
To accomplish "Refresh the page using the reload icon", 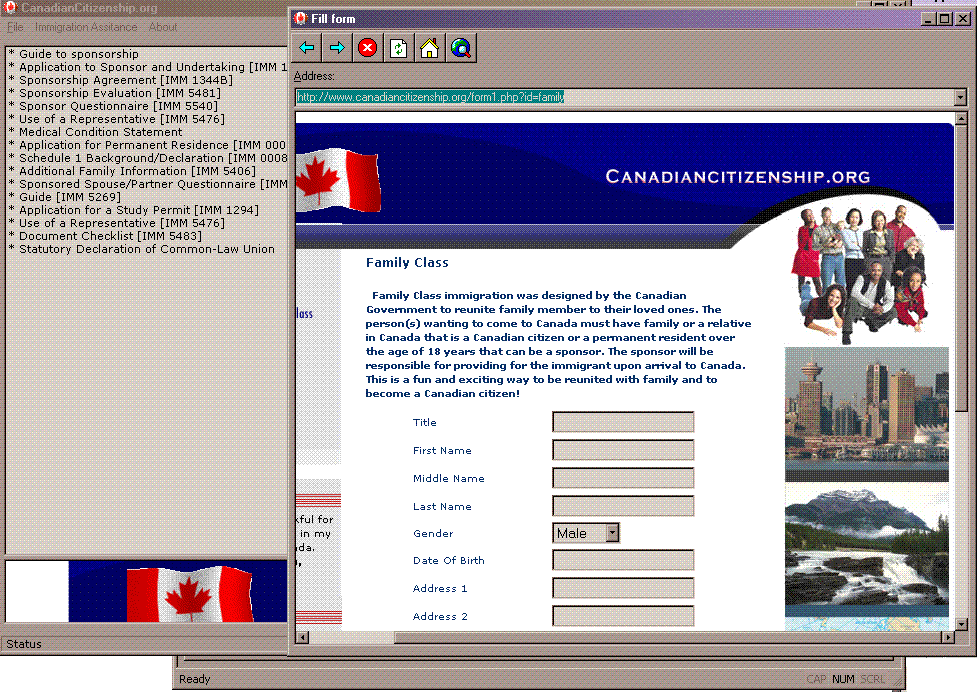I will pos(399,47).
